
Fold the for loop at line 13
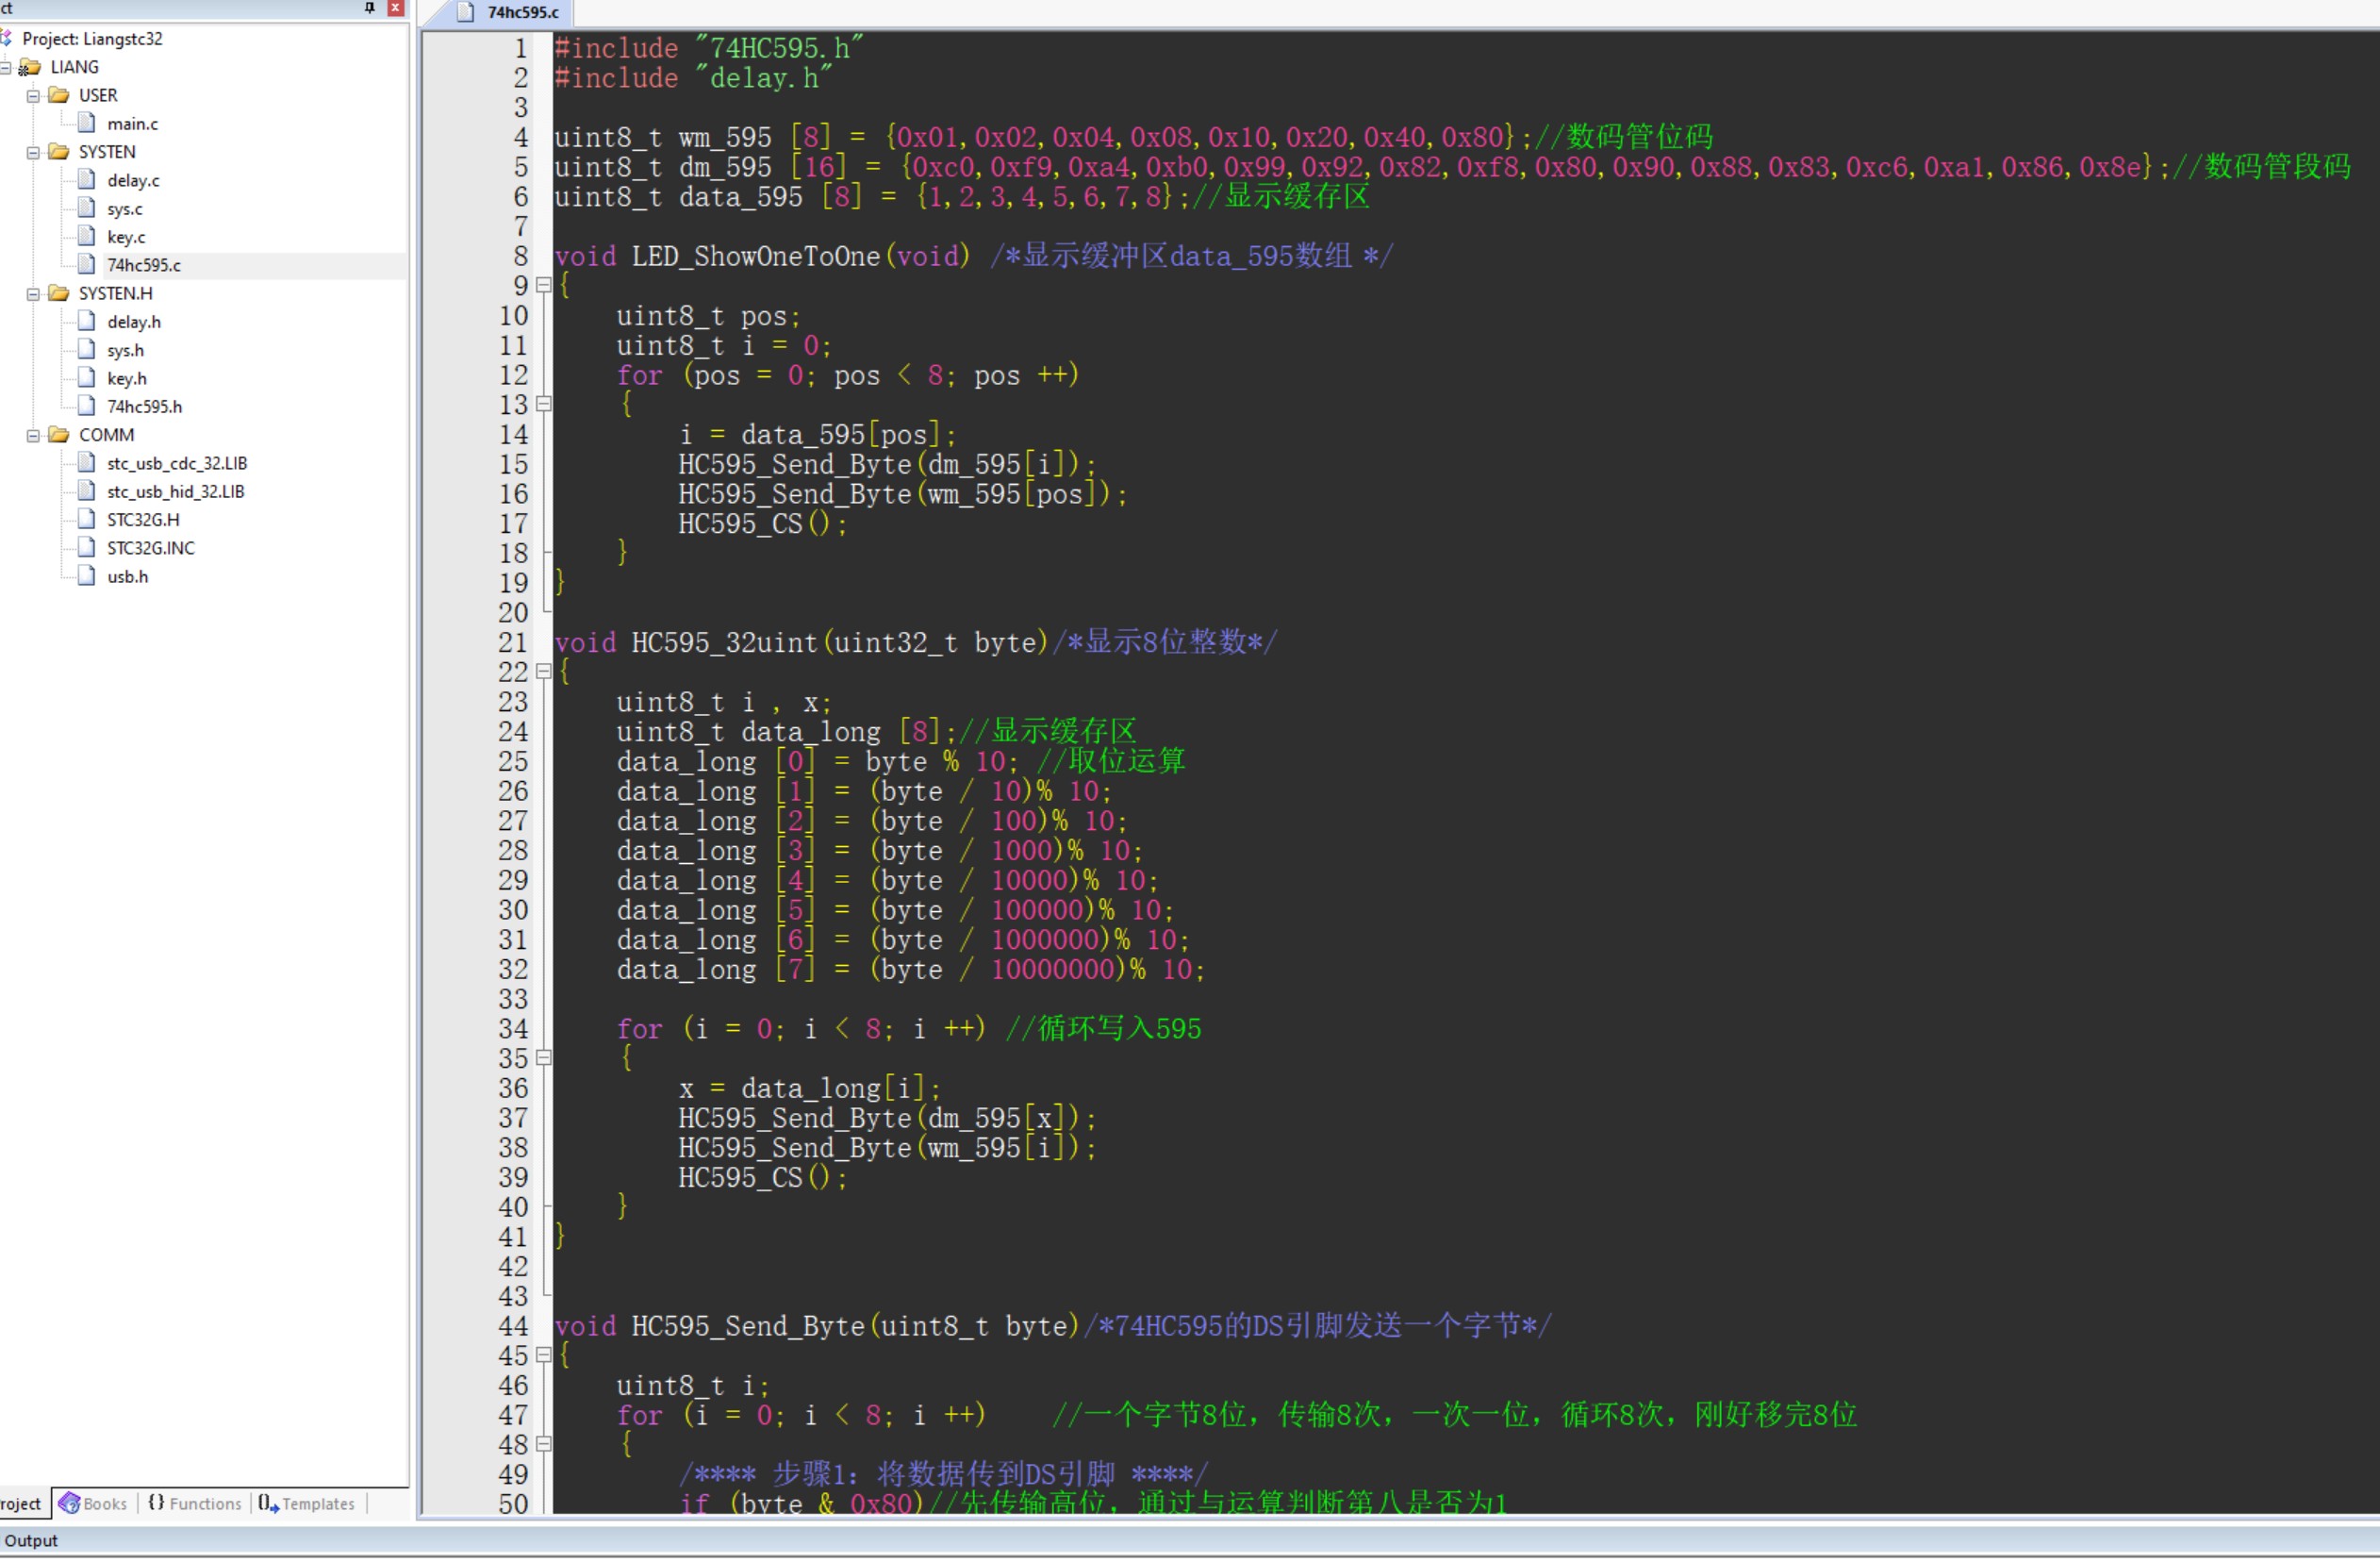544,405
